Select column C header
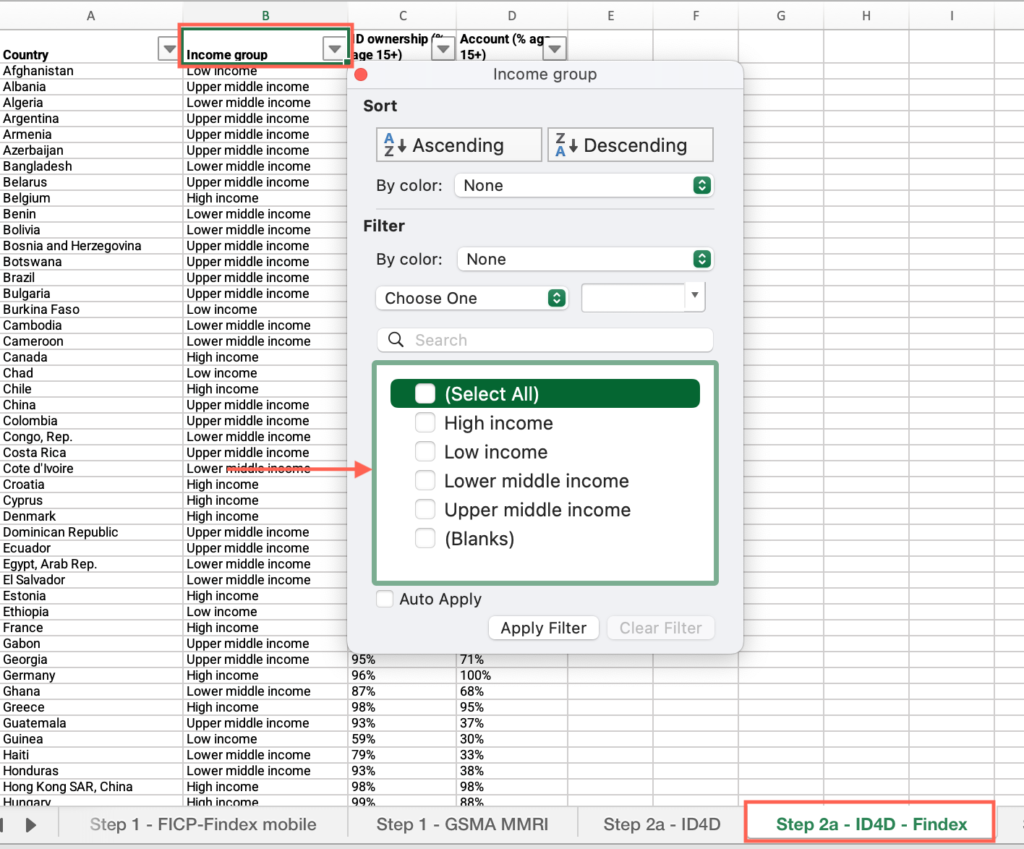 click(x=402, y=16)
